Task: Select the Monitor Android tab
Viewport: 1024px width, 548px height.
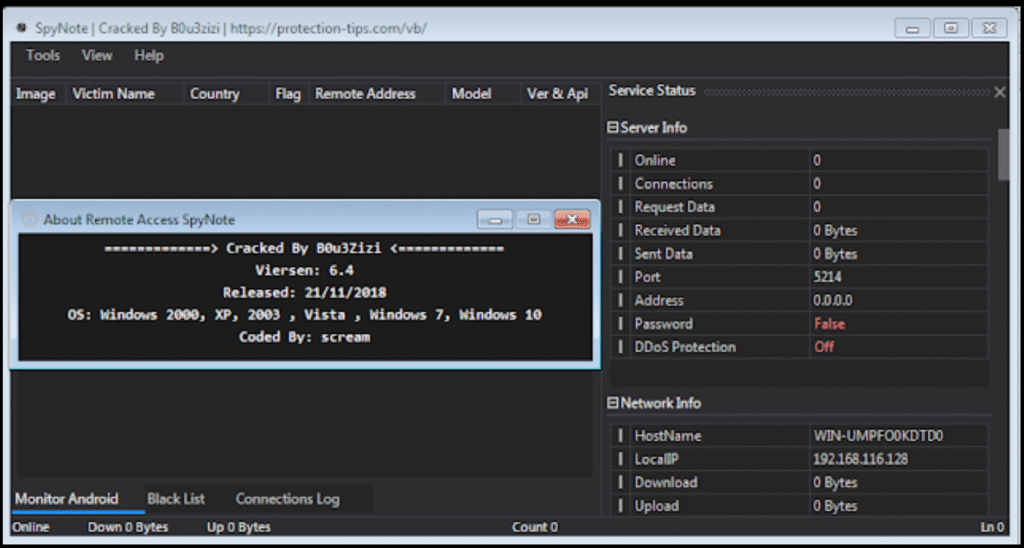Action: 66,498
